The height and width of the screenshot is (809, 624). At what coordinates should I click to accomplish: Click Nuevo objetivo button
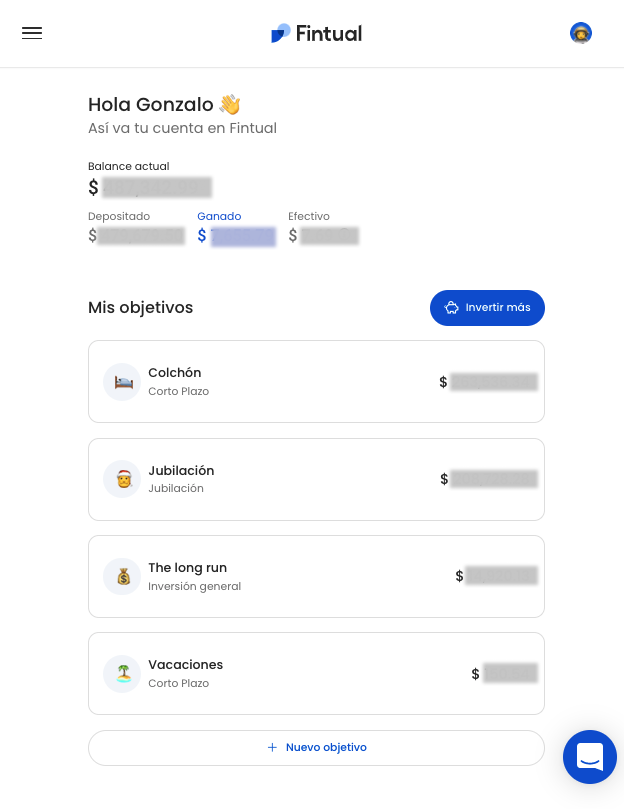[316, 748]
